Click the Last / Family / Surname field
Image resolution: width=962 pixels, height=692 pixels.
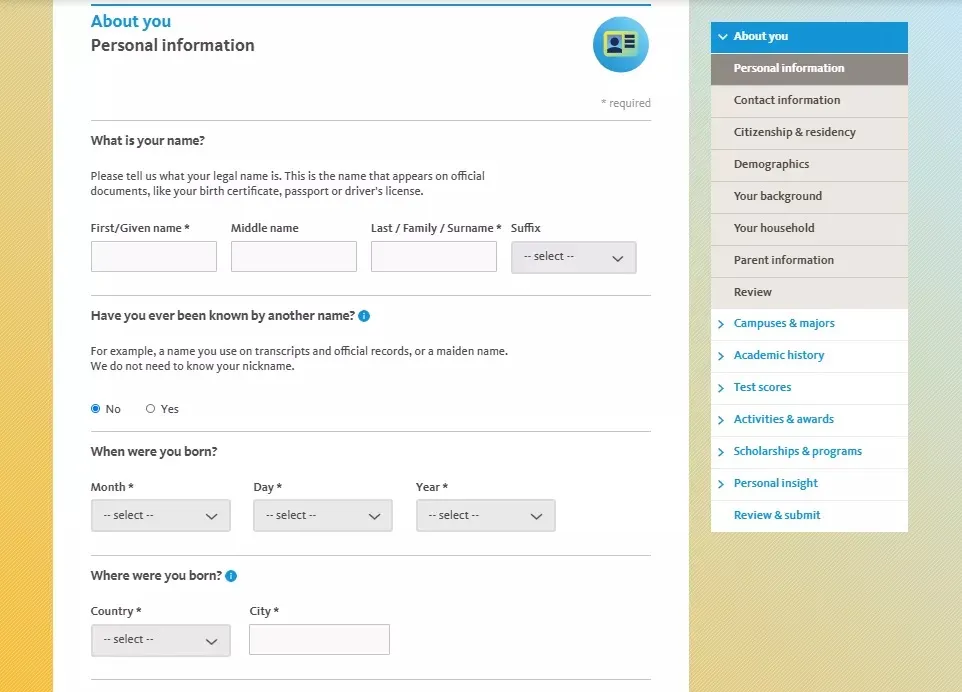click(433, 257)
